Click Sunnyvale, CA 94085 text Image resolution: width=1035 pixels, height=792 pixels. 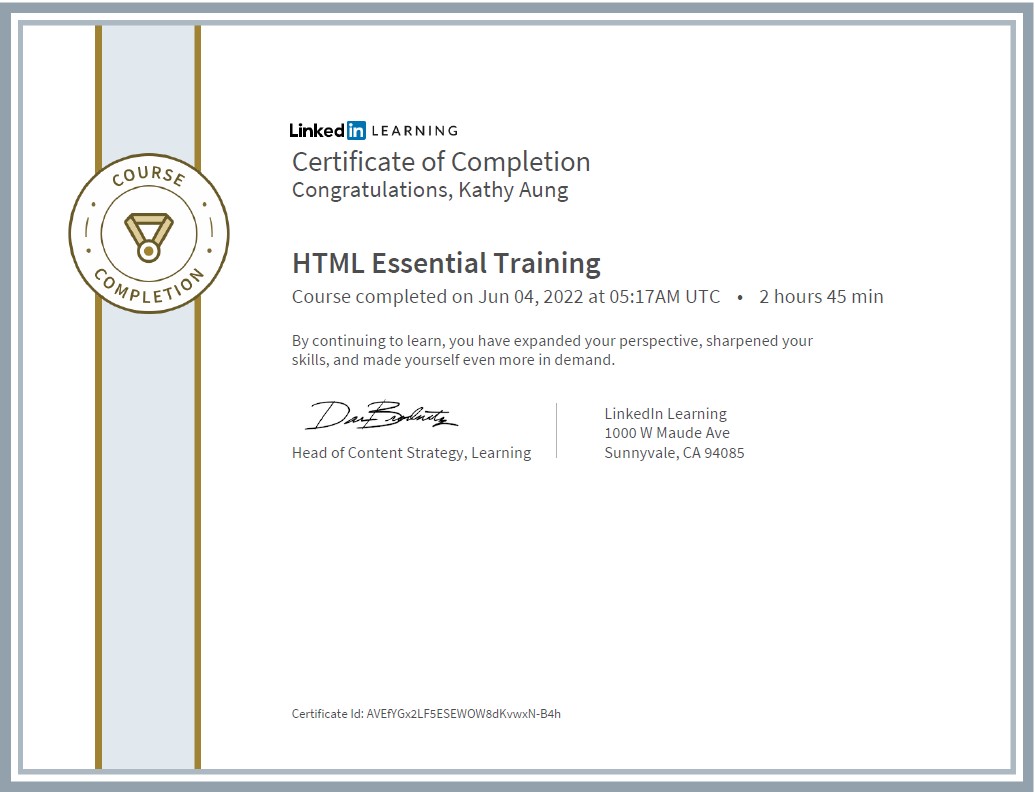click(x=674, y=453)
